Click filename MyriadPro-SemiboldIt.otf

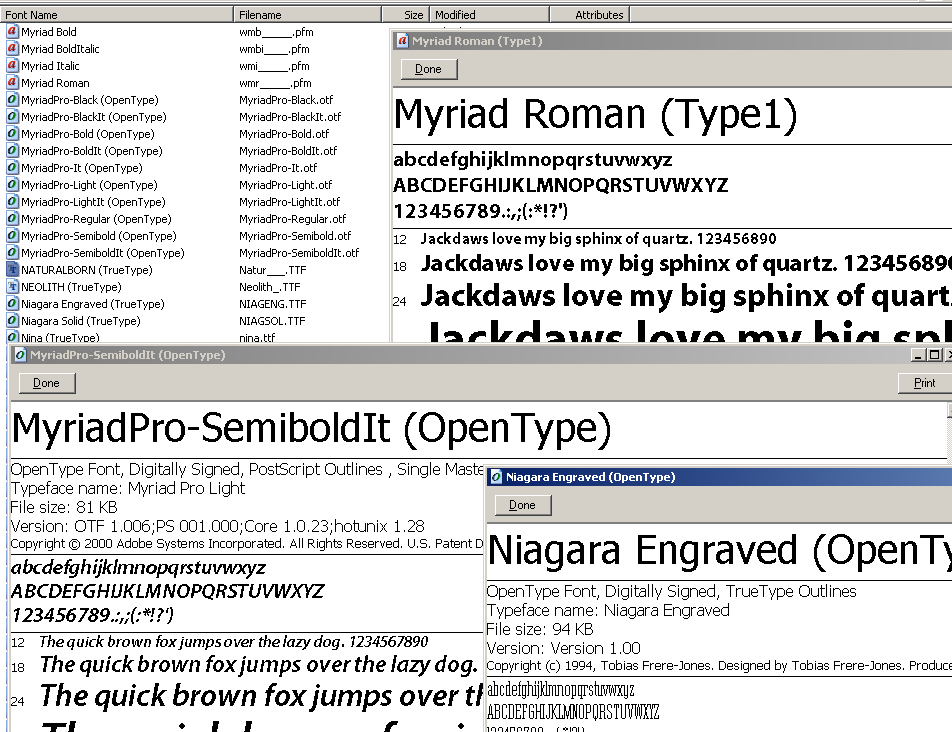point(299,252)
